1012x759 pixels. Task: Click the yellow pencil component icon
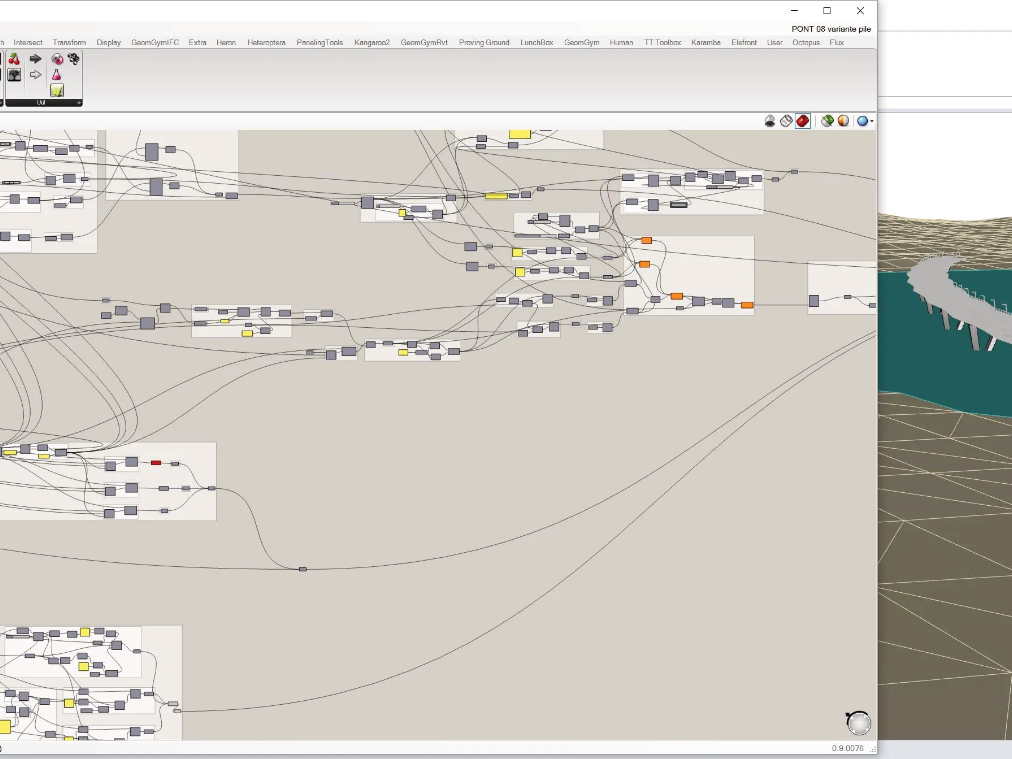[57, 90]
